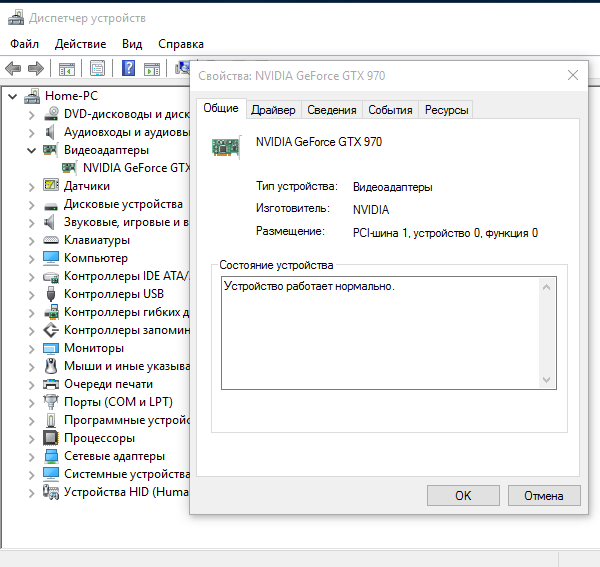Collapse the Home-PC root node

point(13,96)
